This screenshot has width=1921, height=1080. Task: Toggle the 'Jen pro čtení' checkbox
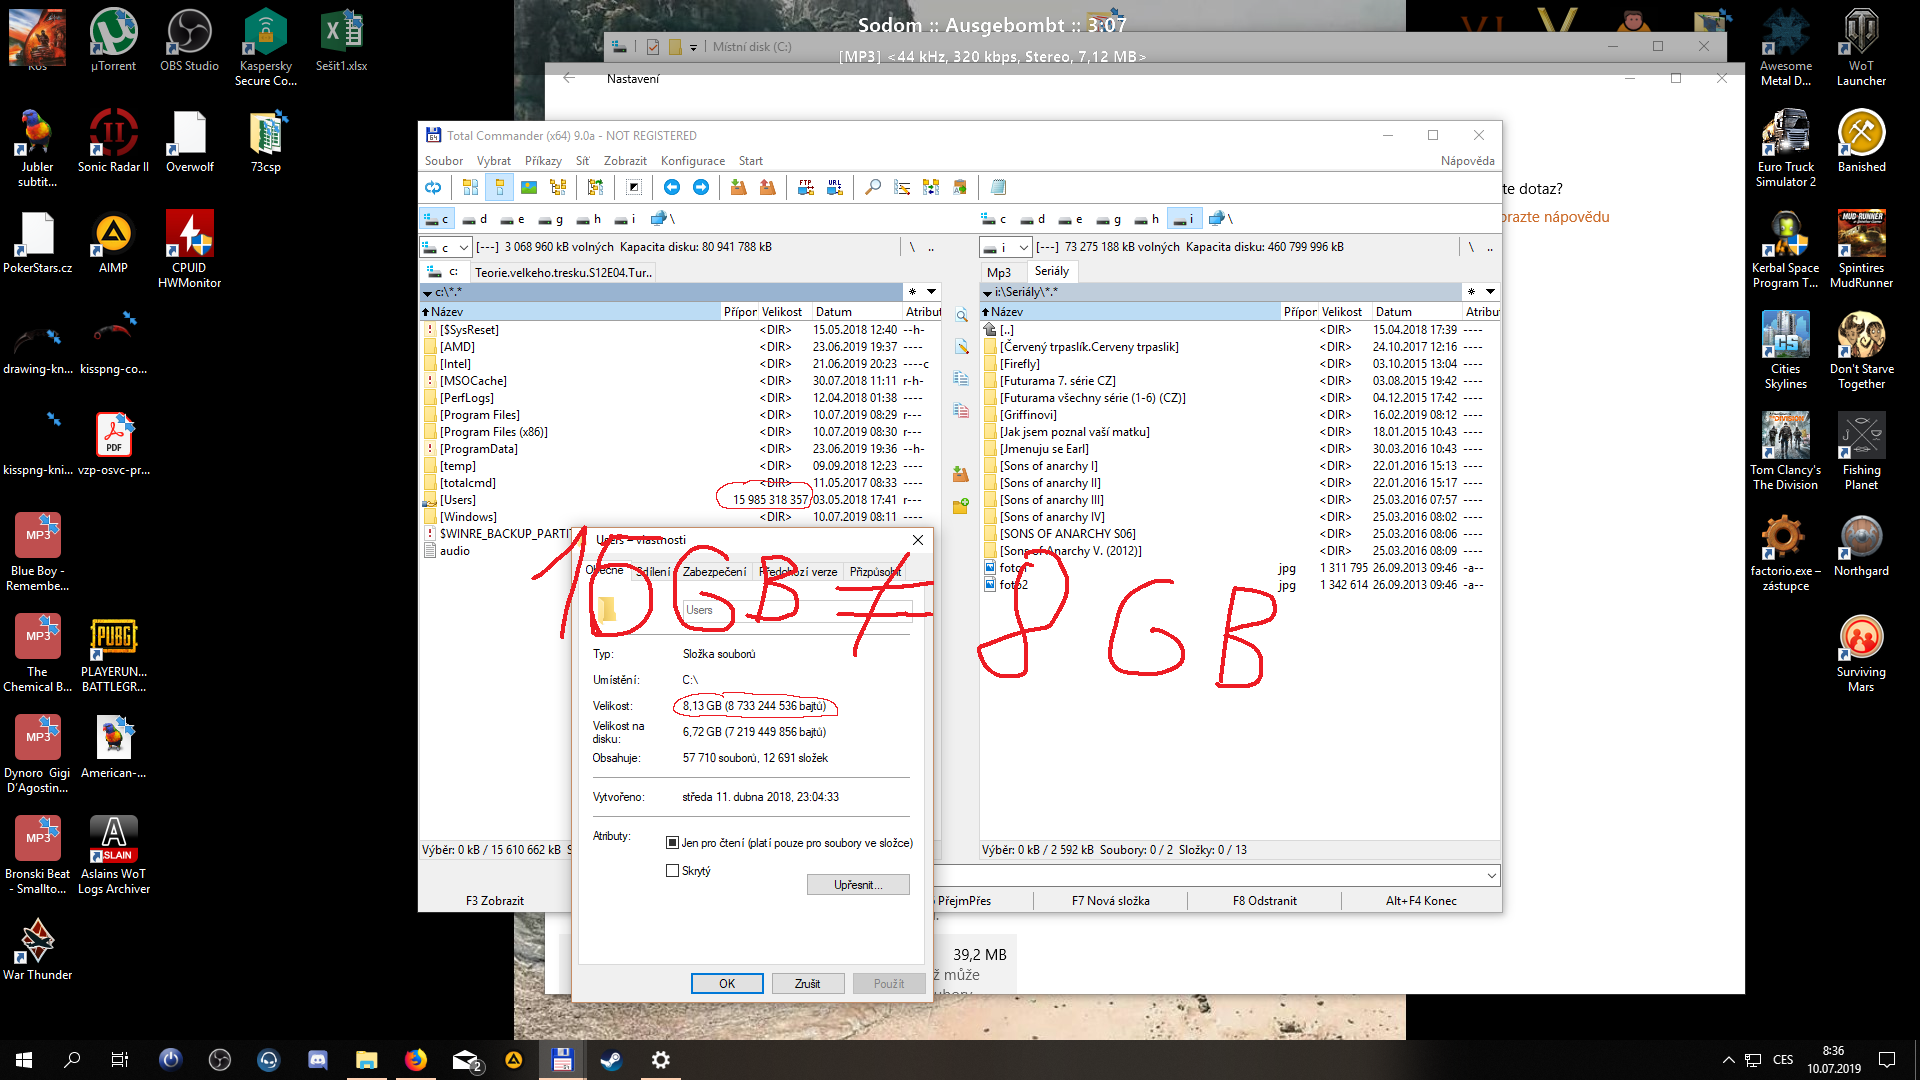673,843
